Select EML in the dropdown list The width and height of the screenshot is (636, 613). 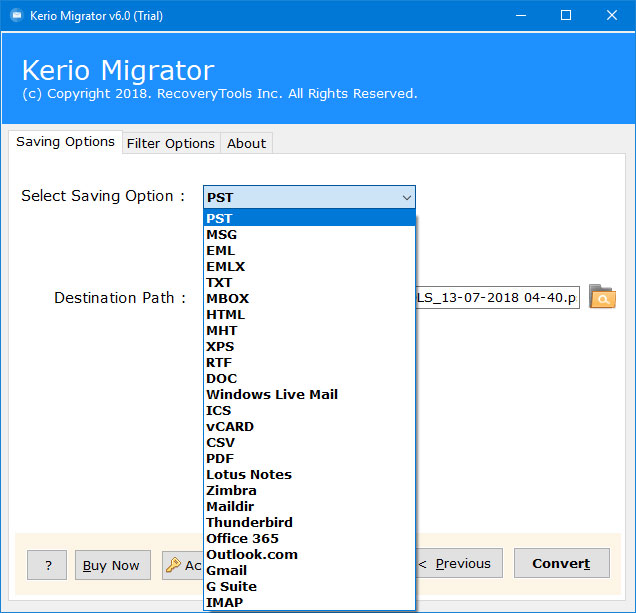[x=309, y=250]
